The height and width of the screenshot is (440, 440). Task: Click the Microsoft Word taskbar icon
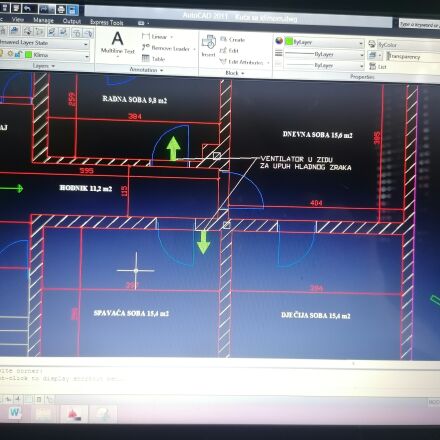pos(14,412)
